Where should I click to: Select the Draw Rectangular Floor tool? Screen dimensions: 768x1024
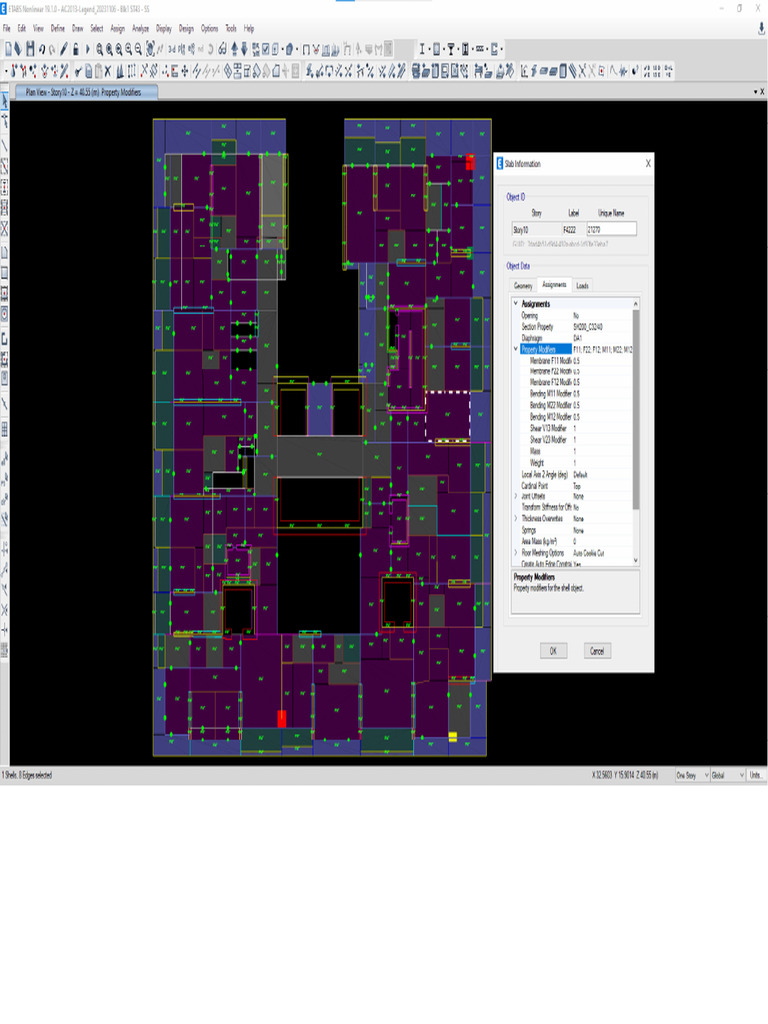[5, 273]
